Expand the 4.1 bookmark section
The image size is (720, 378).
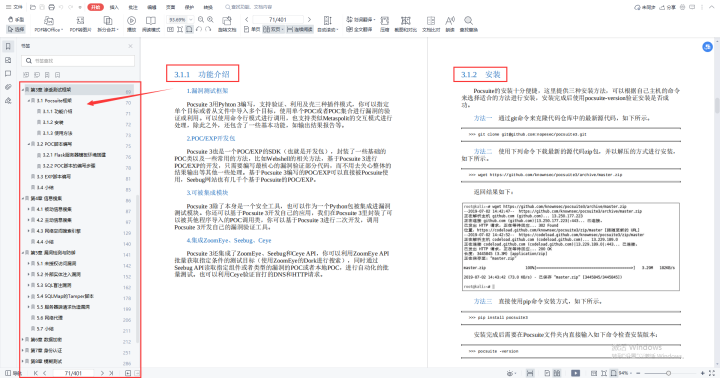tap(28, 209)
